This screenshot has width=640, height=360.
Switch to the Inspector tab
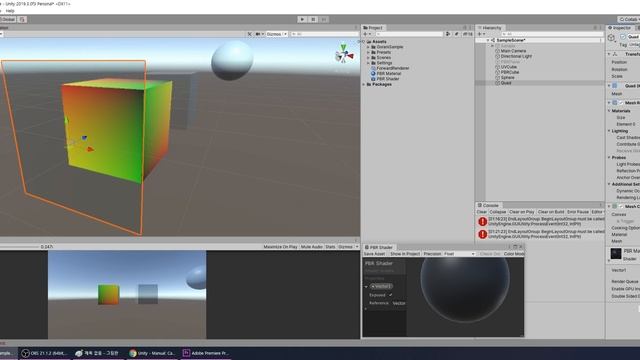[619, 28]
